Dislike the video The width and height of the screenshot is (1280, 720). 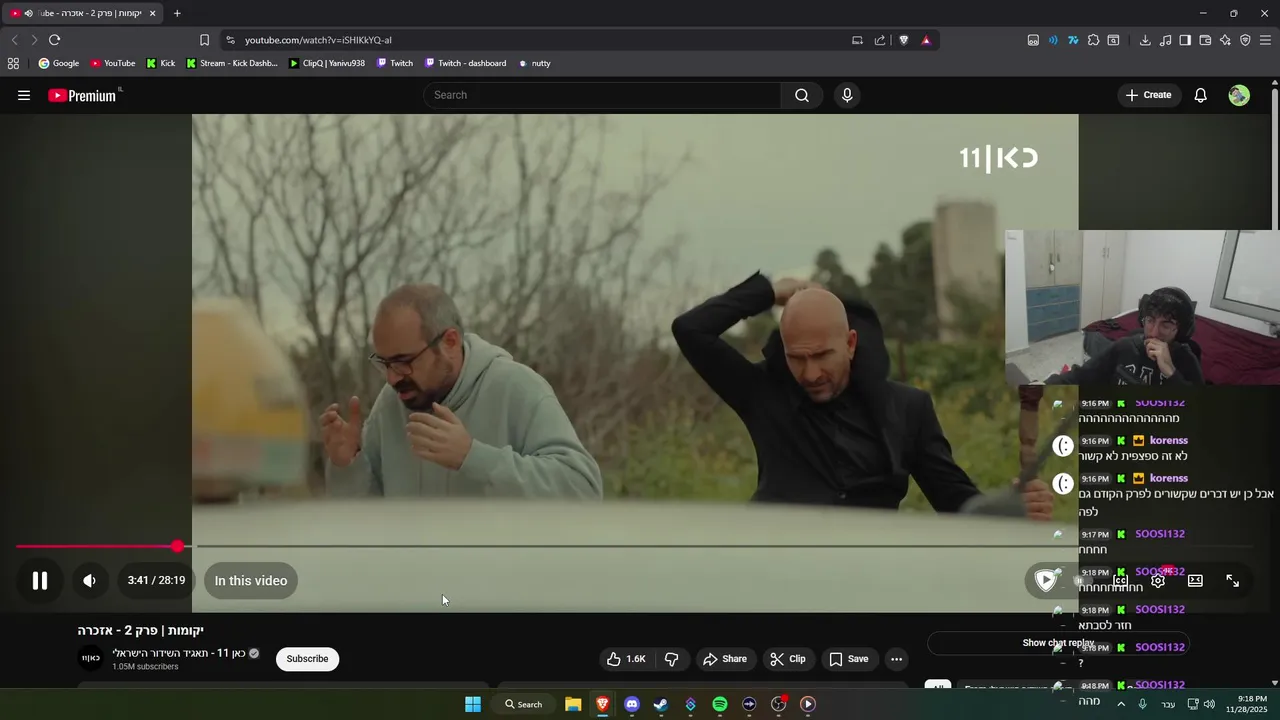click(672, 659)
